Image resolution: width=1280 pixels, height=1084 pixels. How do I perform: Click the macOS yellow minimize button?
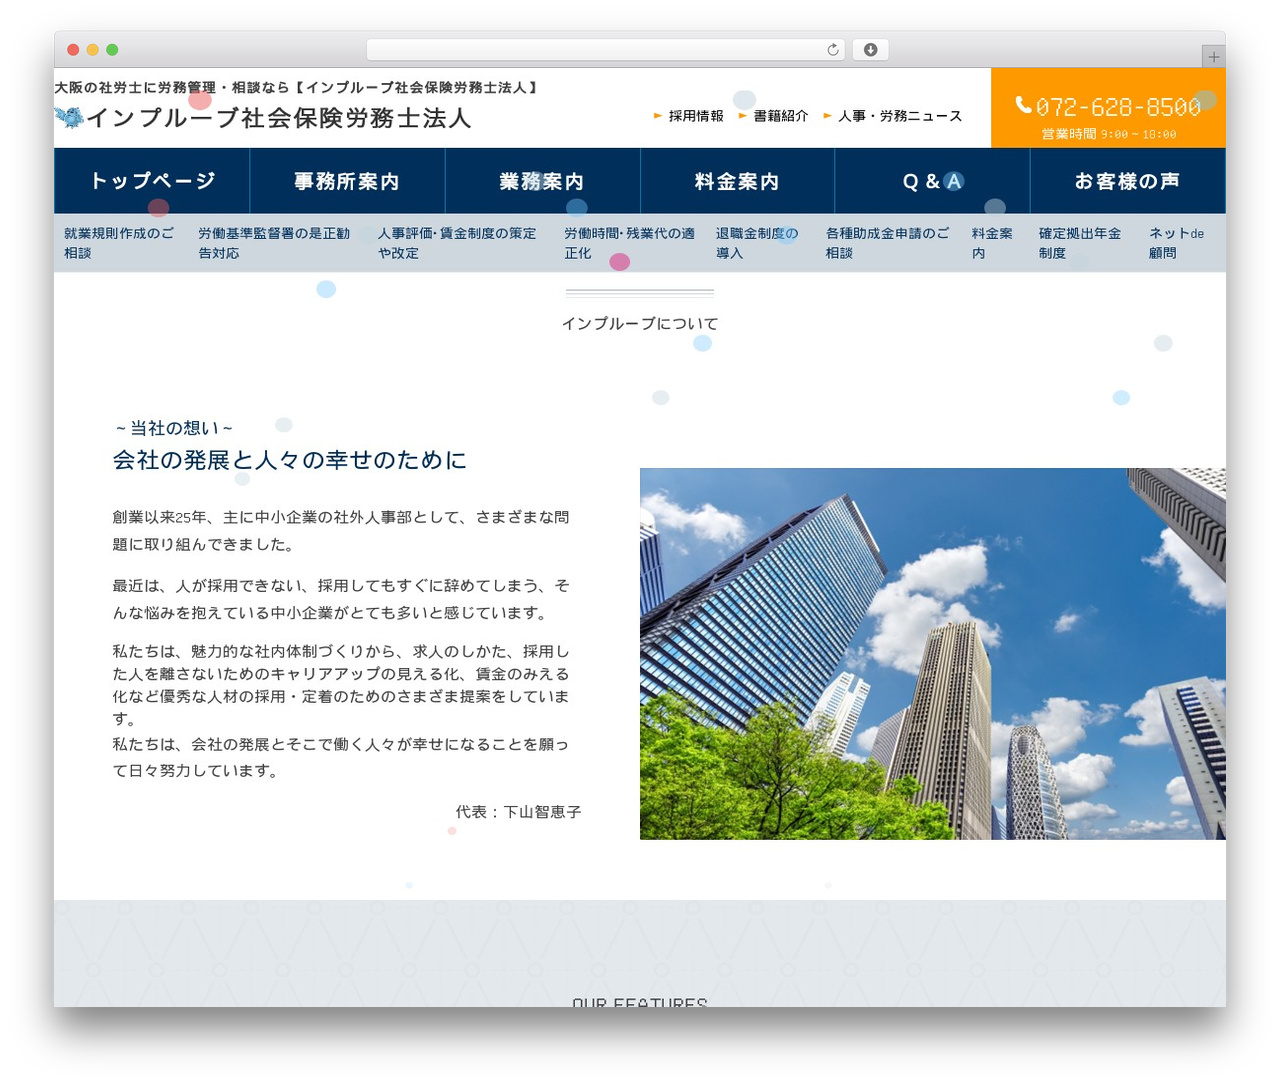(93, 50)
